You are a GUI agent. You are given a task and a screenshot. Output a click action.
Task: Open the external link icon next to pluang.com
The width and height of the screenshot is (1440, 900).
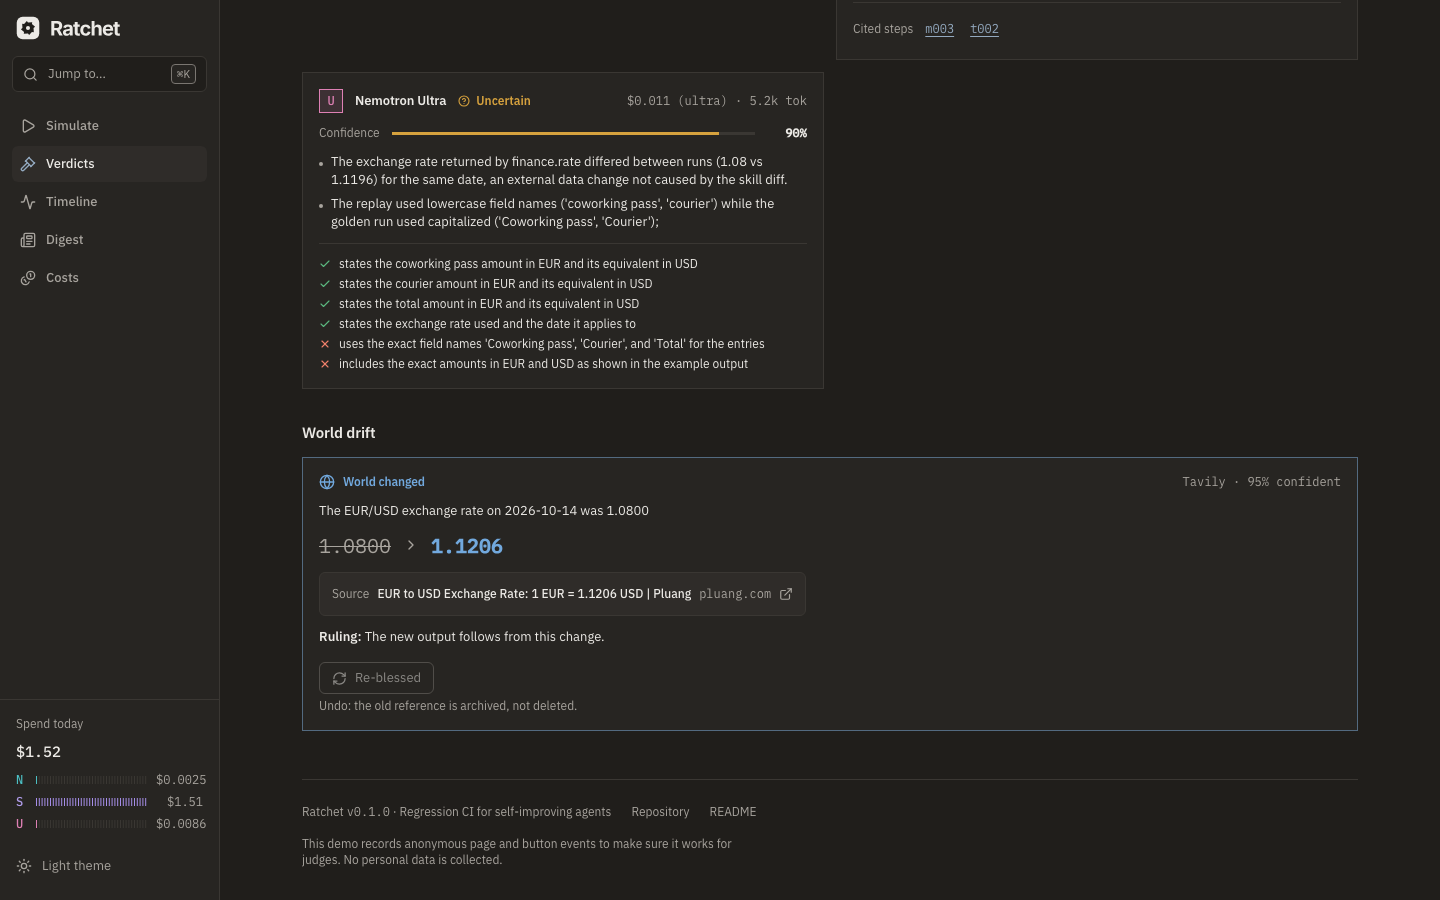786,594
